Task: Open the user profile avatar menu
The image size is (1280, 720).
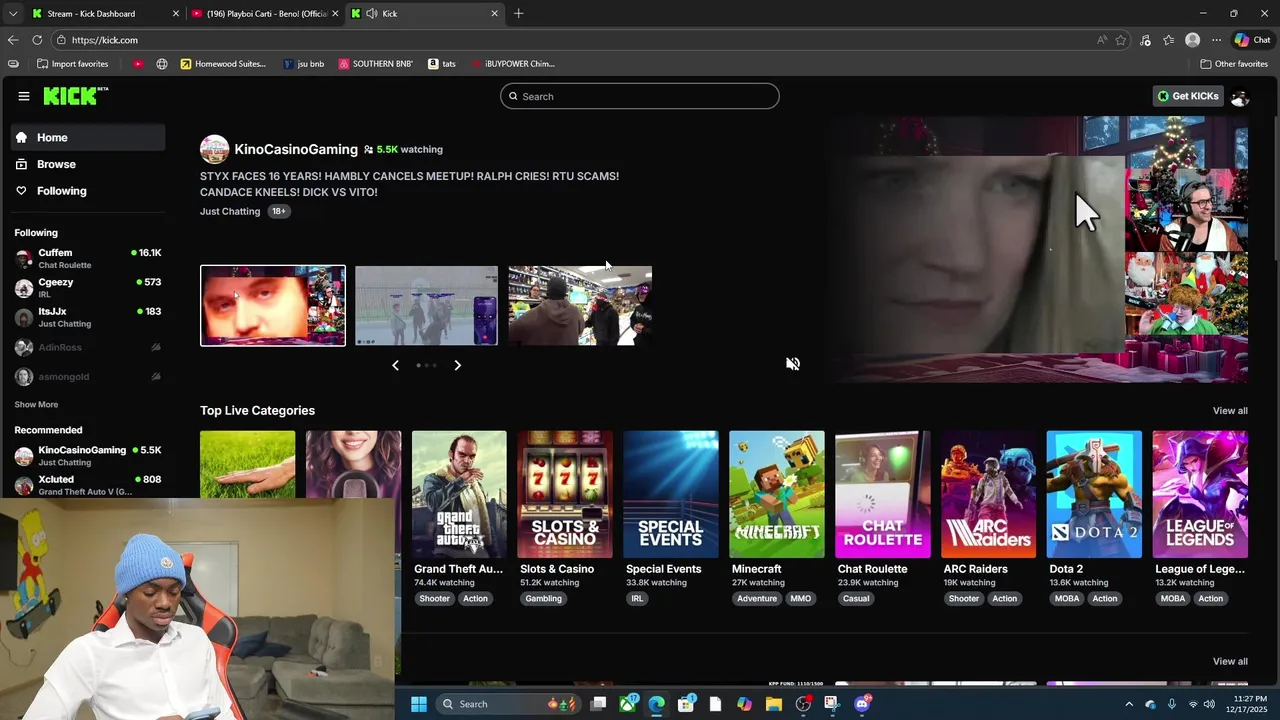Action: [x=1240, y=96]
